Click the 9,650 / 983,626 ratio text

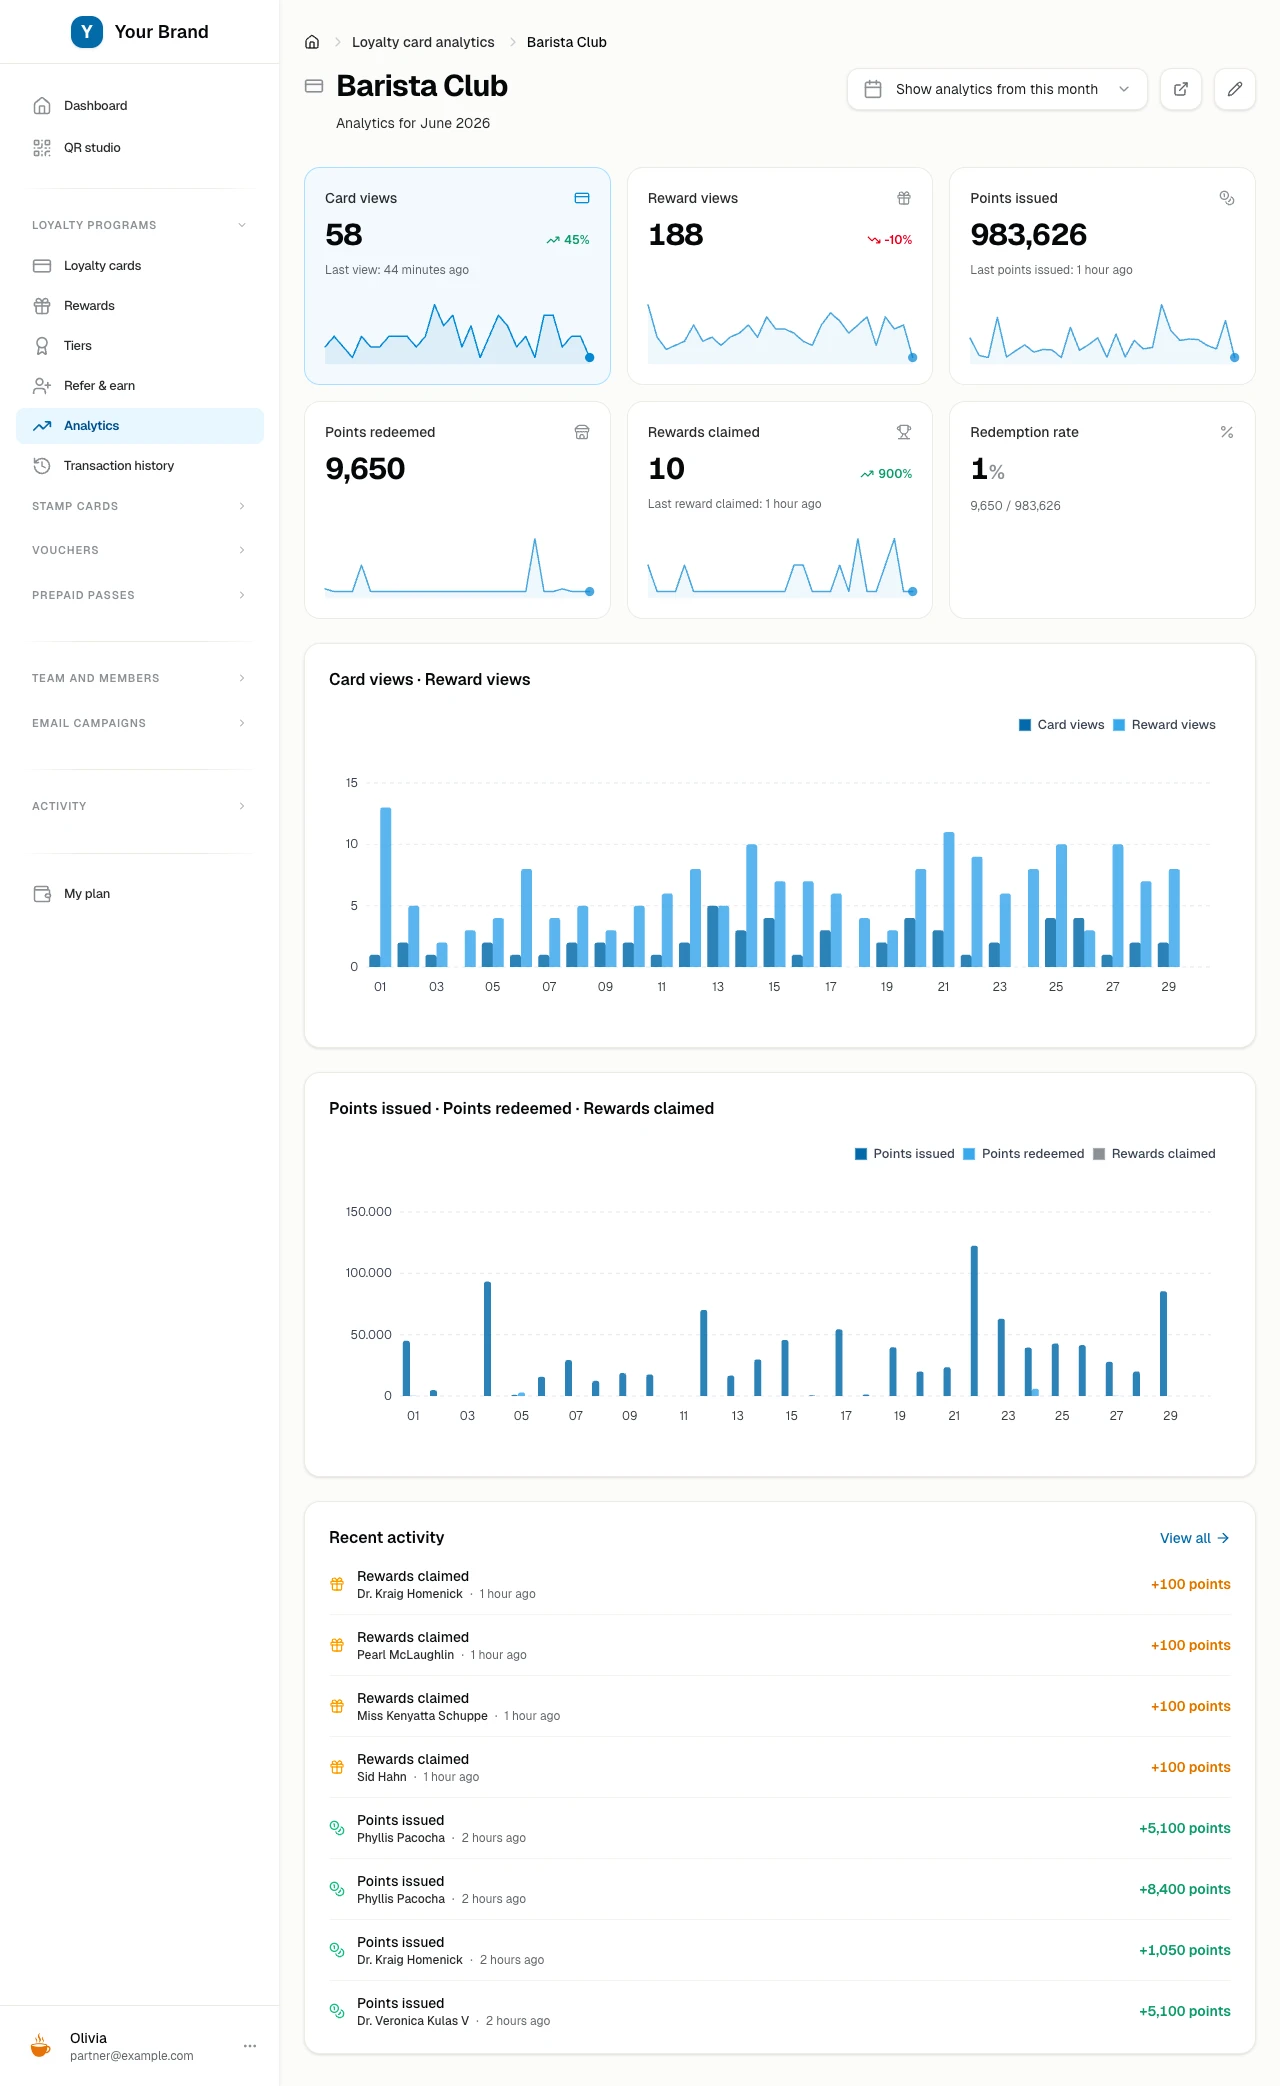[1015, 506]
